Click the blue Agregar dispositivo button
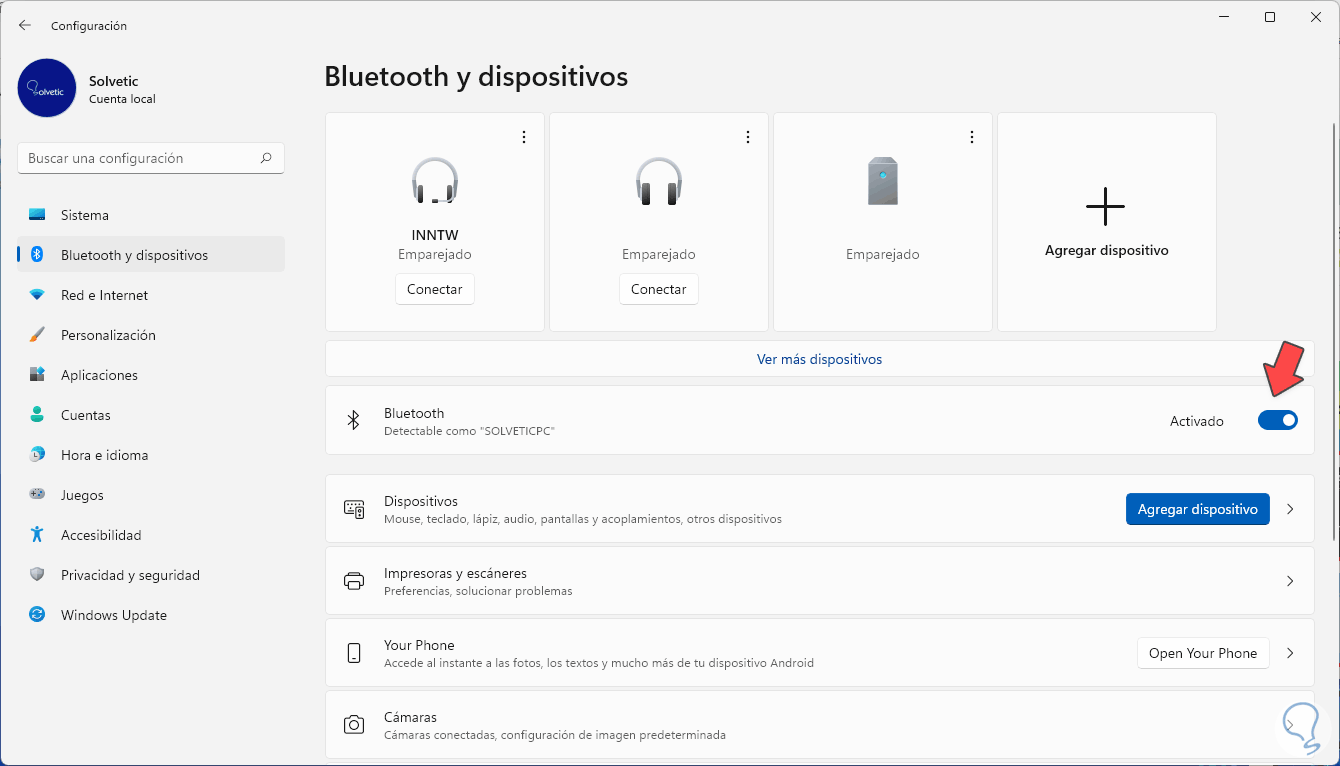The width and height of the screenshot is (1340, 766). click(x=1197, y=509)
